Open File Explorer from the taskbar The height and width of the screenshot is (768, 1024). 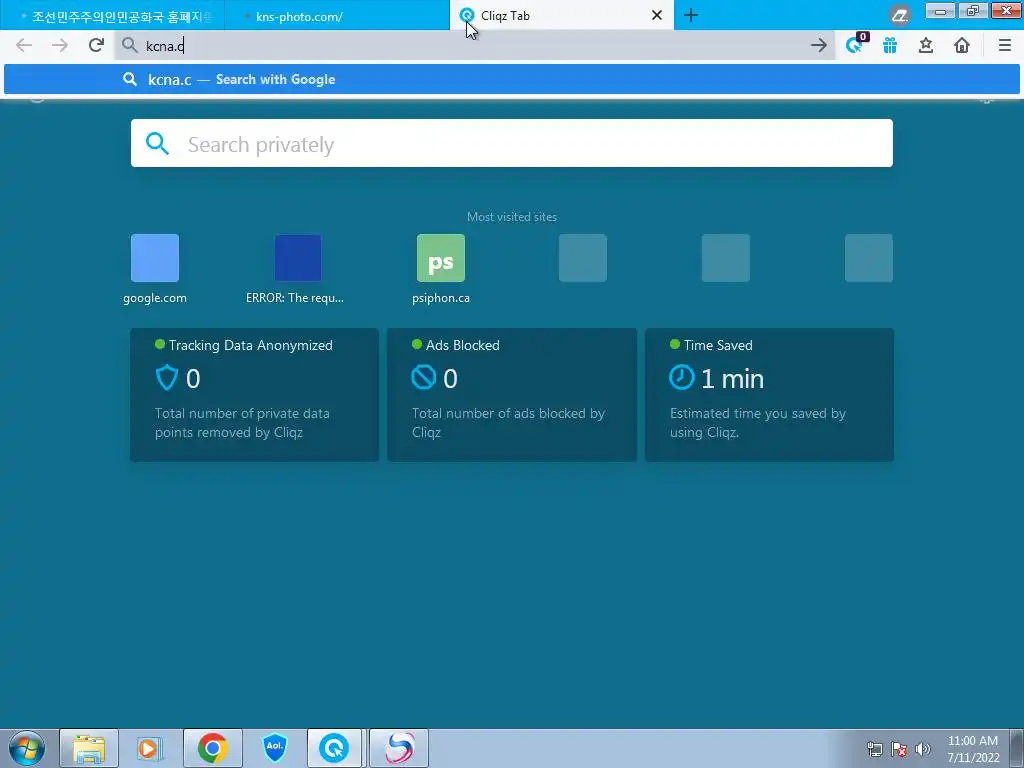coord(89,748)
